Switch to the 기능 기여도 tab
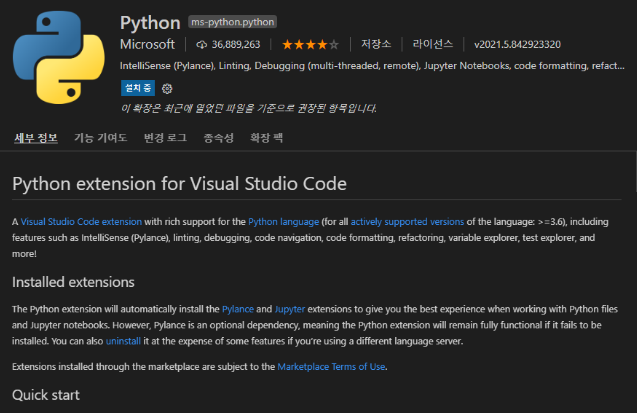 coord(100,138)
